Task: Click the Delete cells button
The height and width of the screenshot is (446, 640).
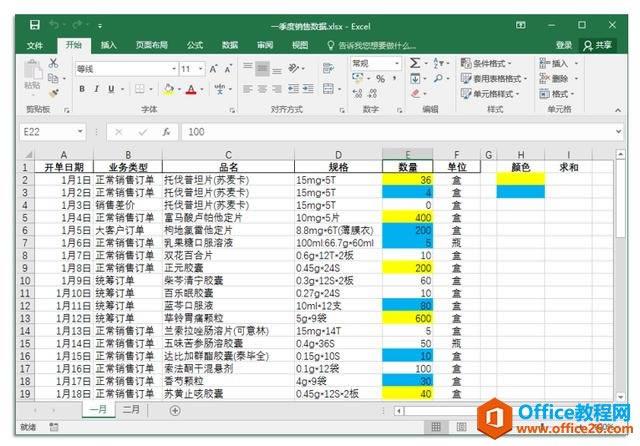Action: (x=553, y=78)
